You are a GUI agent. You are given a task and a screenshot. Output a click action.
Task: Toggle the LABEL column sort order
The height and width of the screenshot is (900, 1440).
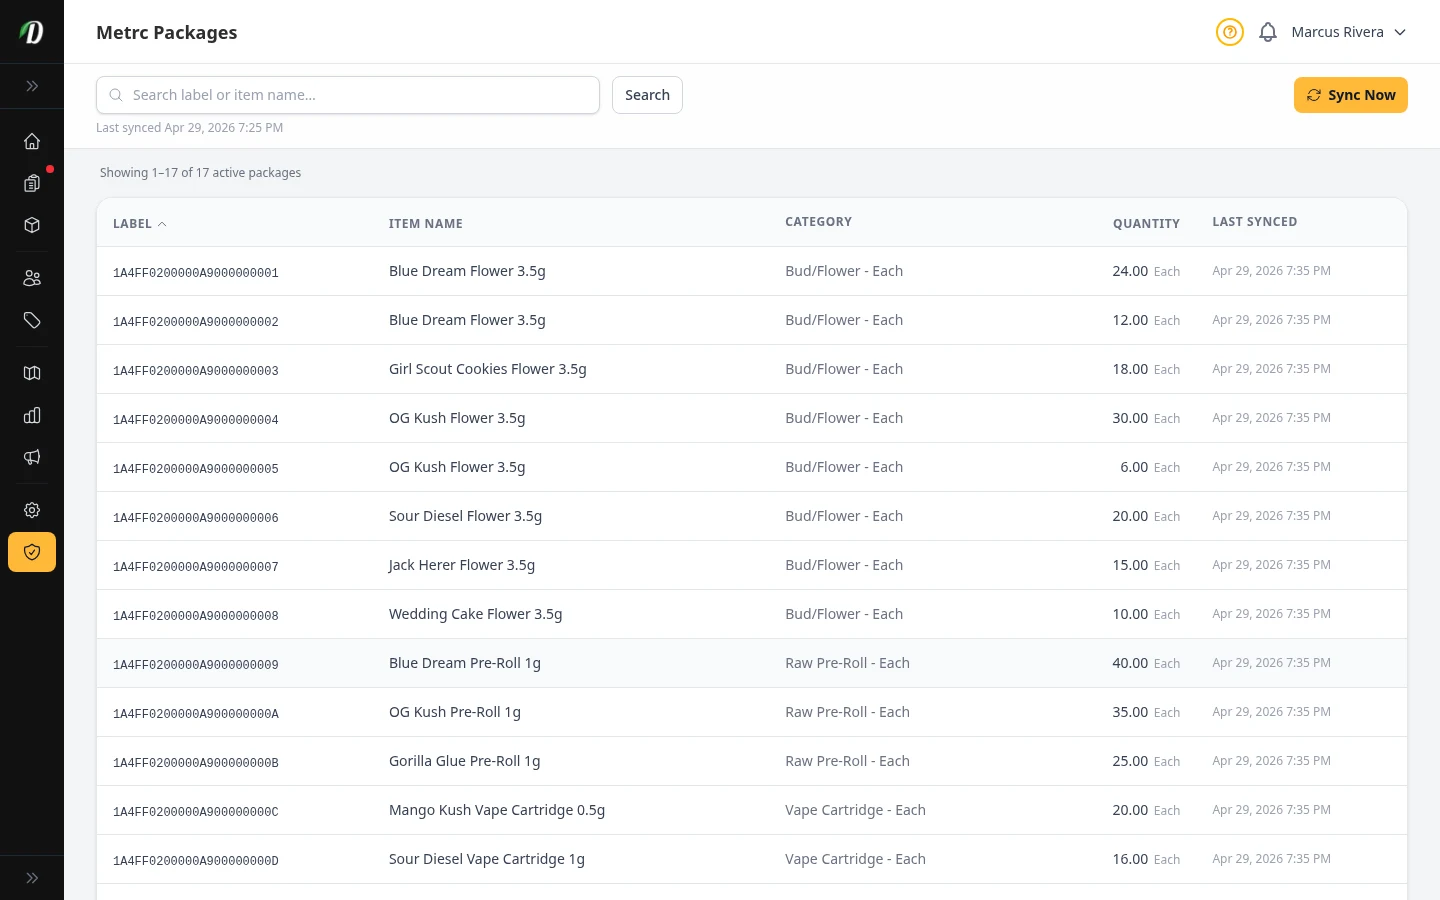coord(139,223)
